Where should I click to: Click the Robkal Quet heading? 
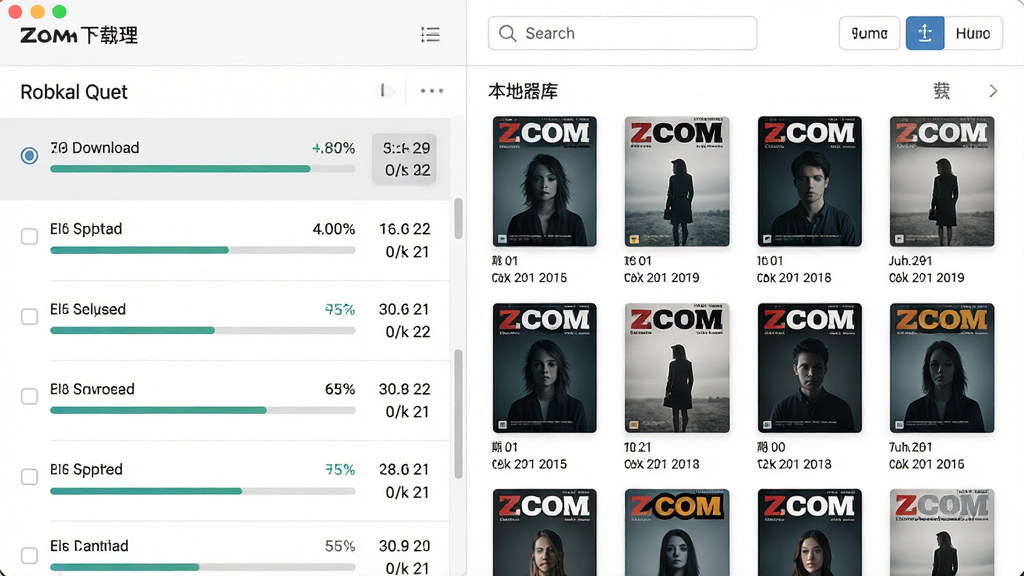pyautogui.click(x=74, y=92)
